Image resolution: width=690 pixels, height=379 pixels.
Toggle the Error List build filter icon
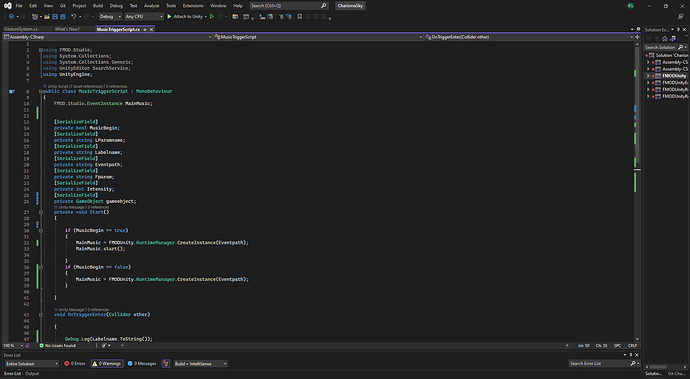pyautogui.click(x=166, y=364)
